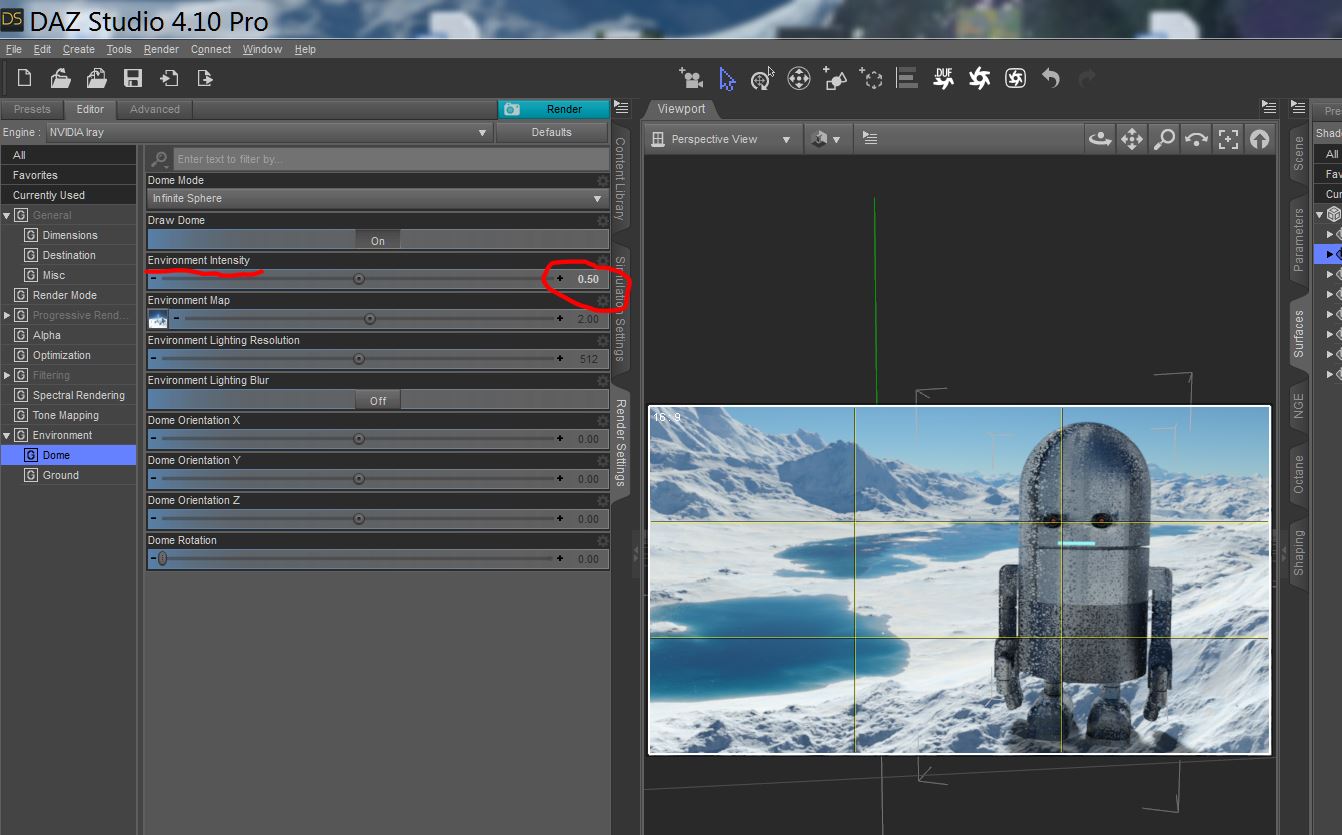Image resolution: width=1342 pixels, height=835 pixels.
Task: Select the Translate tool in the main toolbar
Action: point(799,78)
